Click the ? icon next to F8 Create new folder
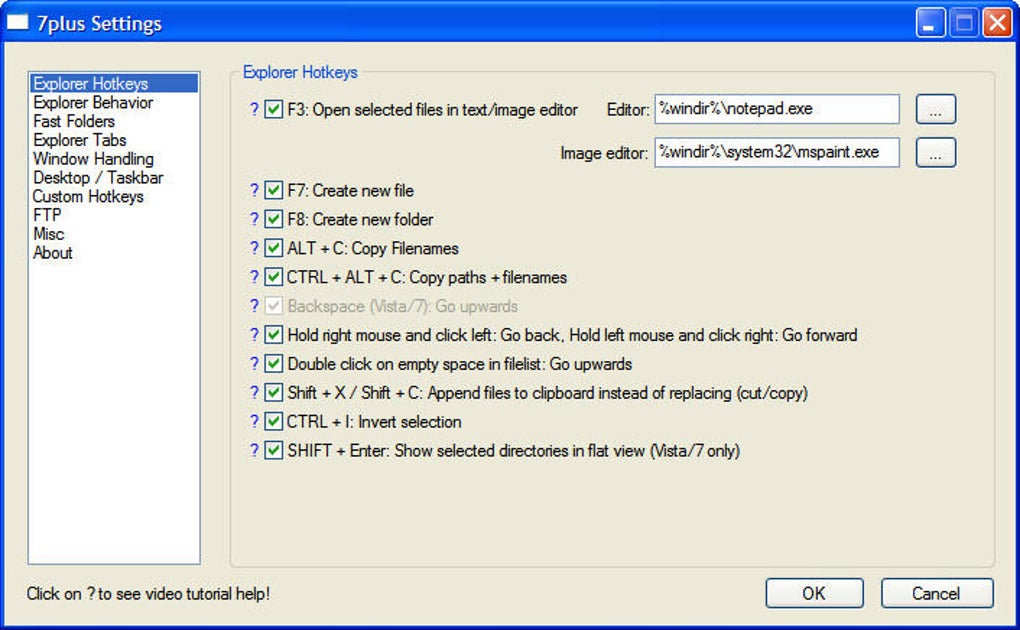The width and height of the screenshot is (1020, 630). pyautogui.click(x=254, y=219)
